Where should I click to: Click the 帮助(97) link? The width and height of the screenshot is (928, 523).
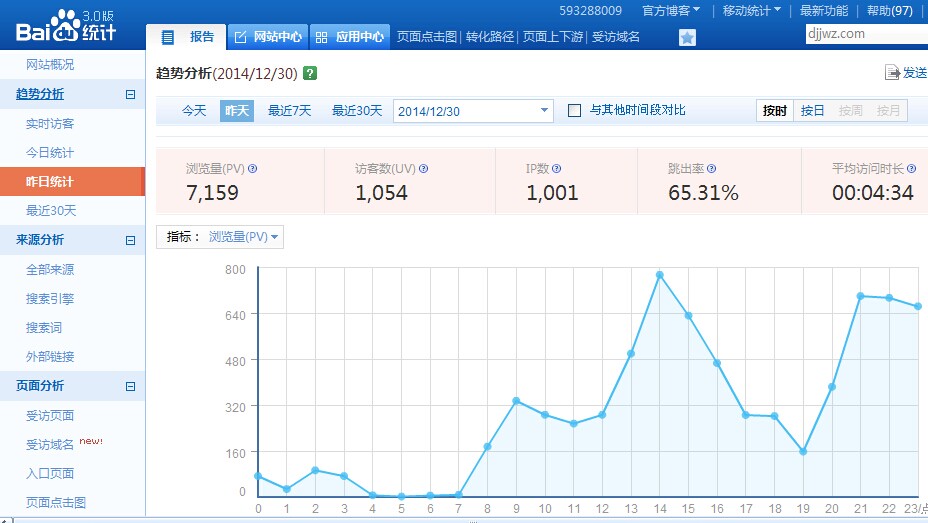click(x=890, y=11)
